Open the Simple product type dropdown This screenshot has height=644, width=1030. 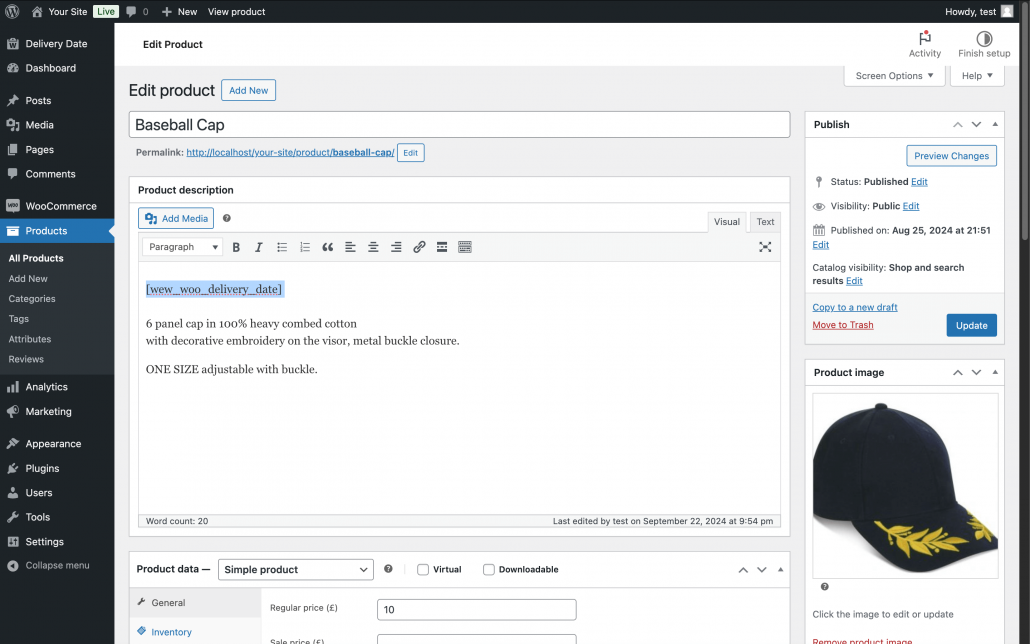click(x=295, y=570)
